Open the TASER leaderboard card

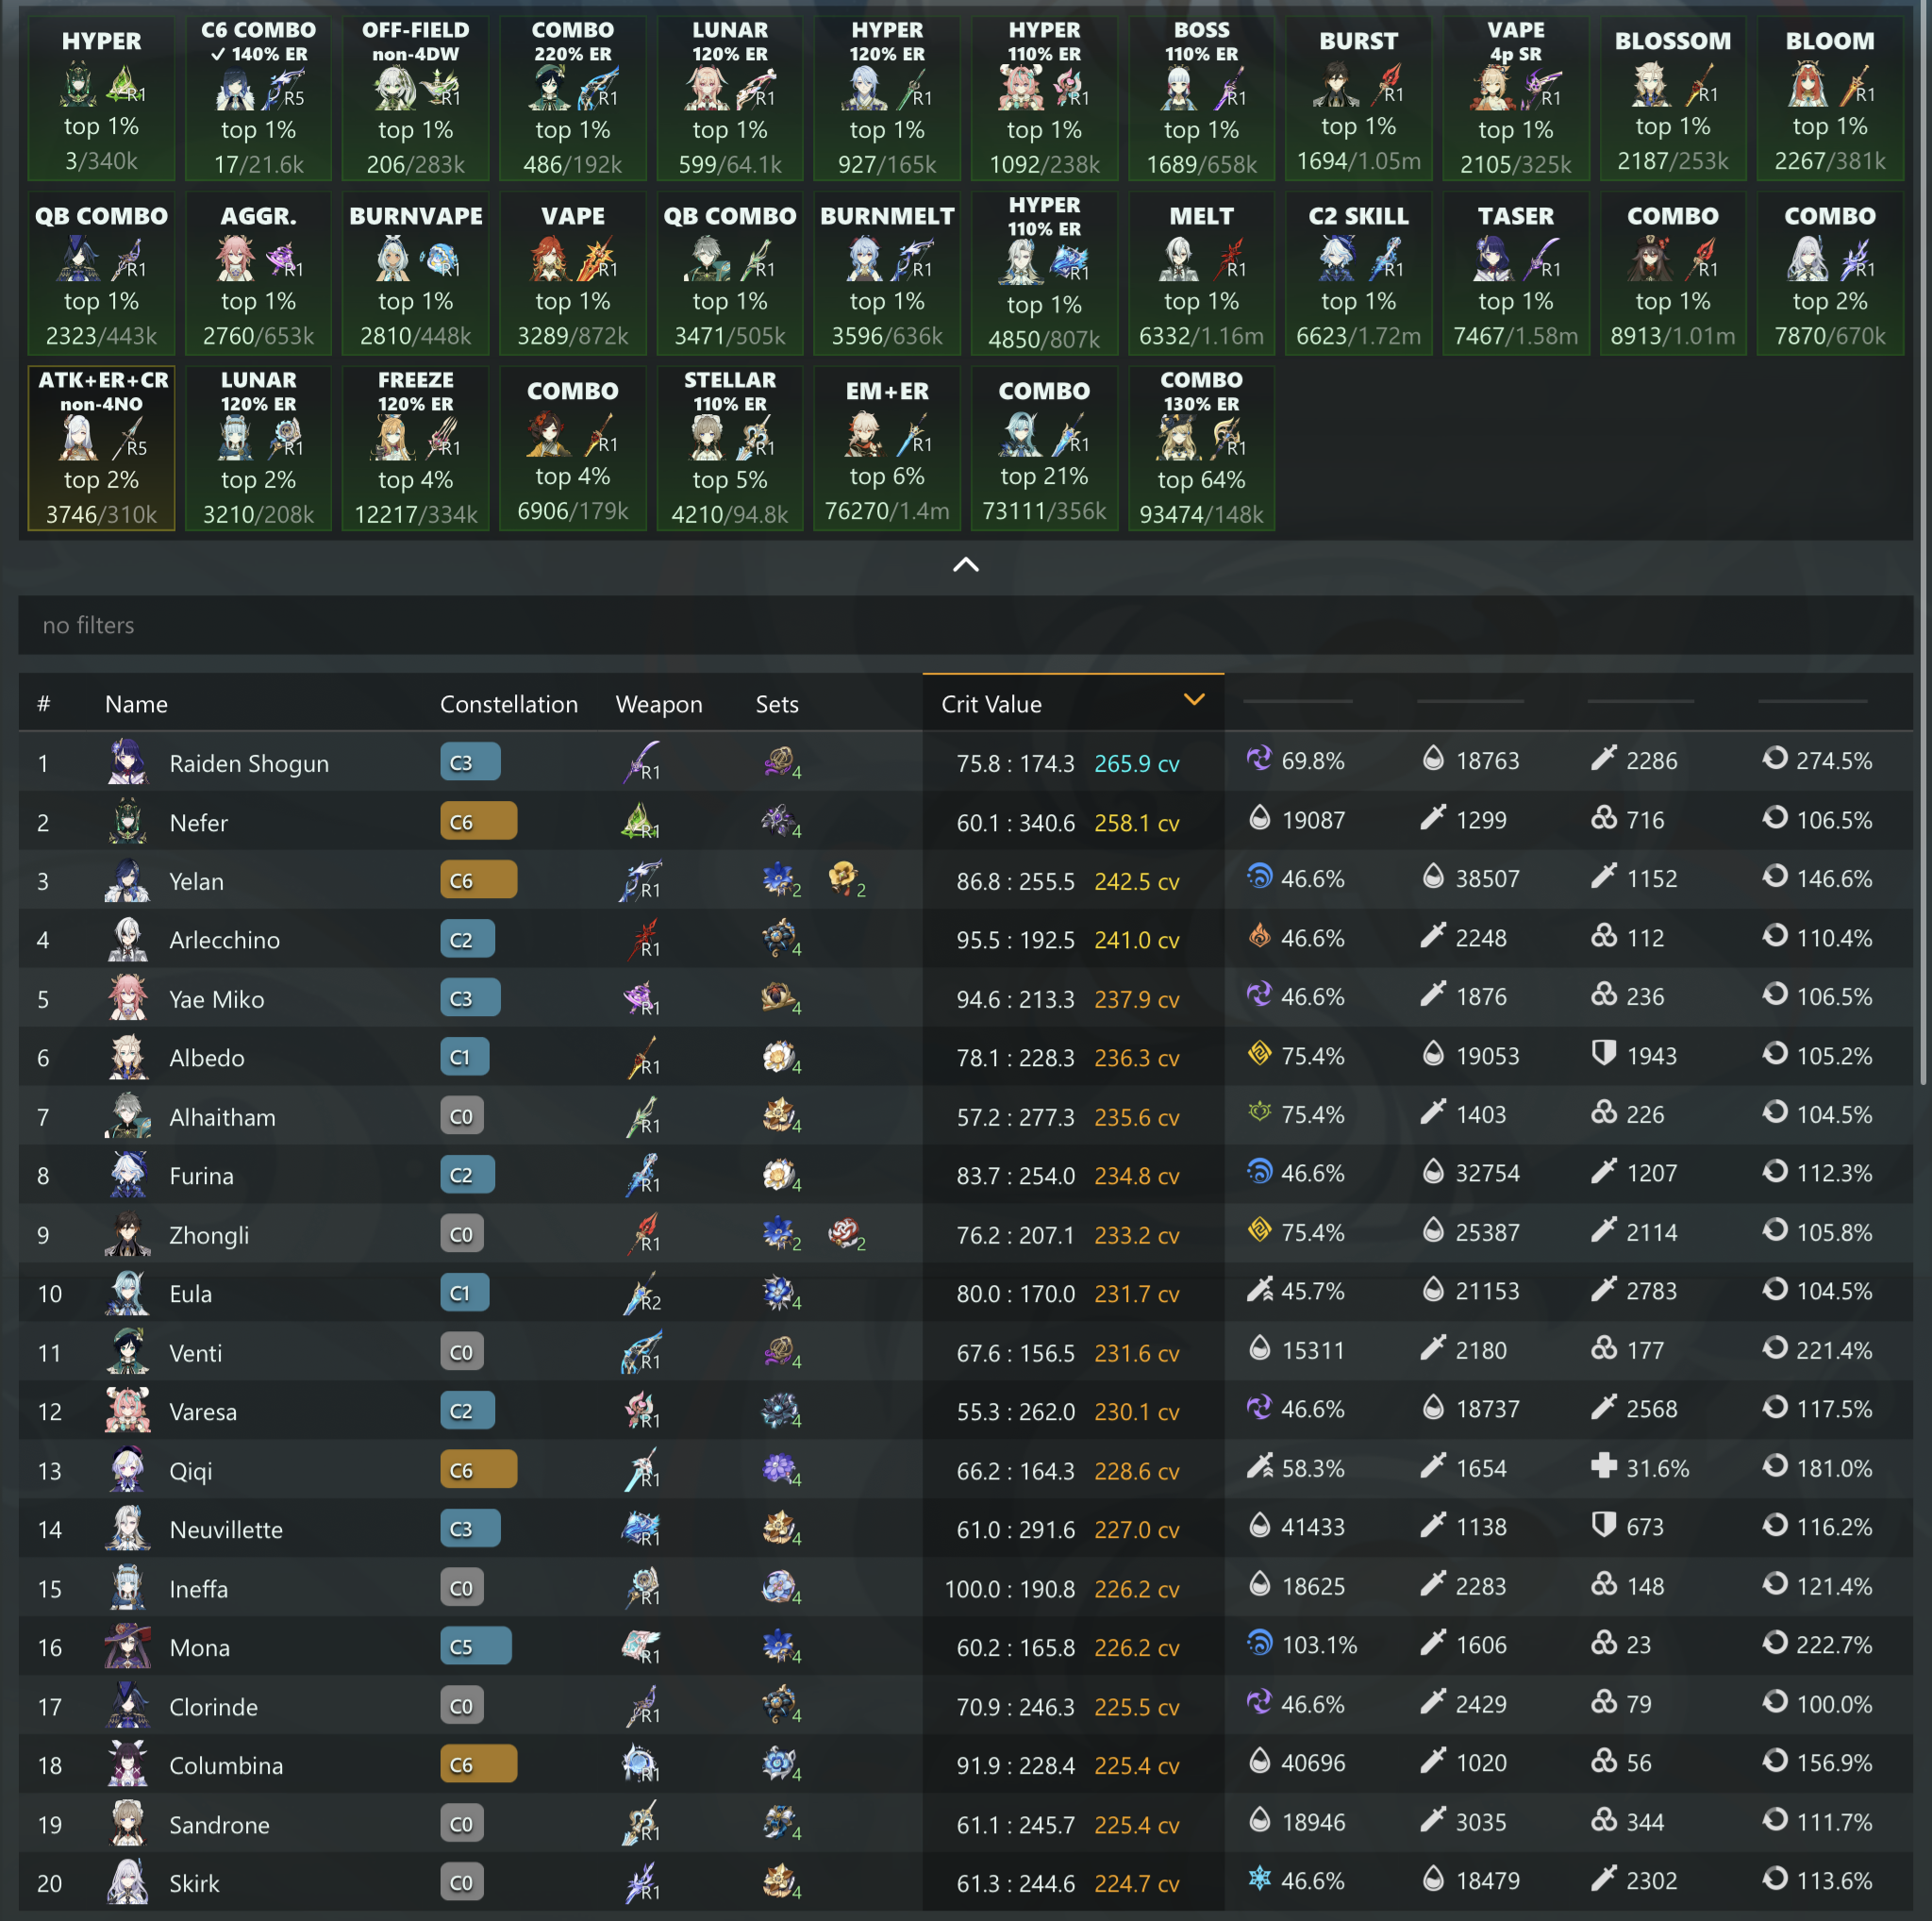[x=1516, y=273]
